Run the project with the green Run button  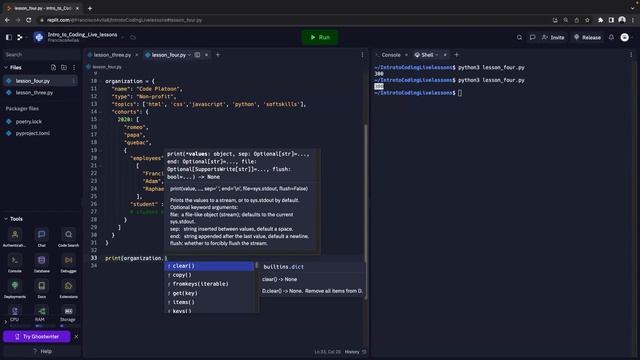(x=320, y=37)
